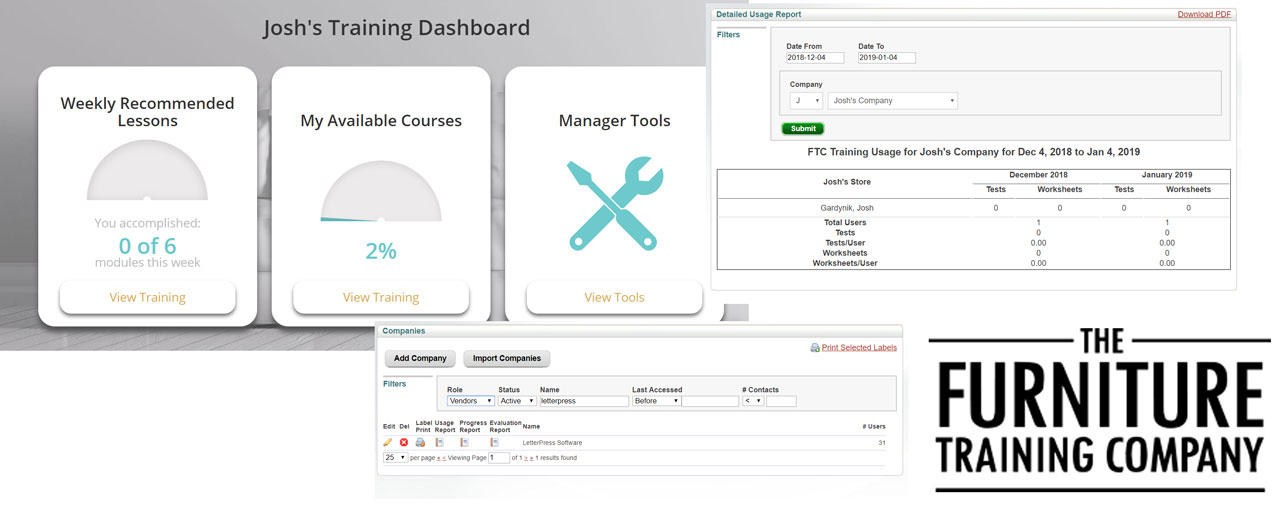Expand the Status dropdown set to Active
1280x526 pixels.
pyautogui.click(x=517, y=401)
